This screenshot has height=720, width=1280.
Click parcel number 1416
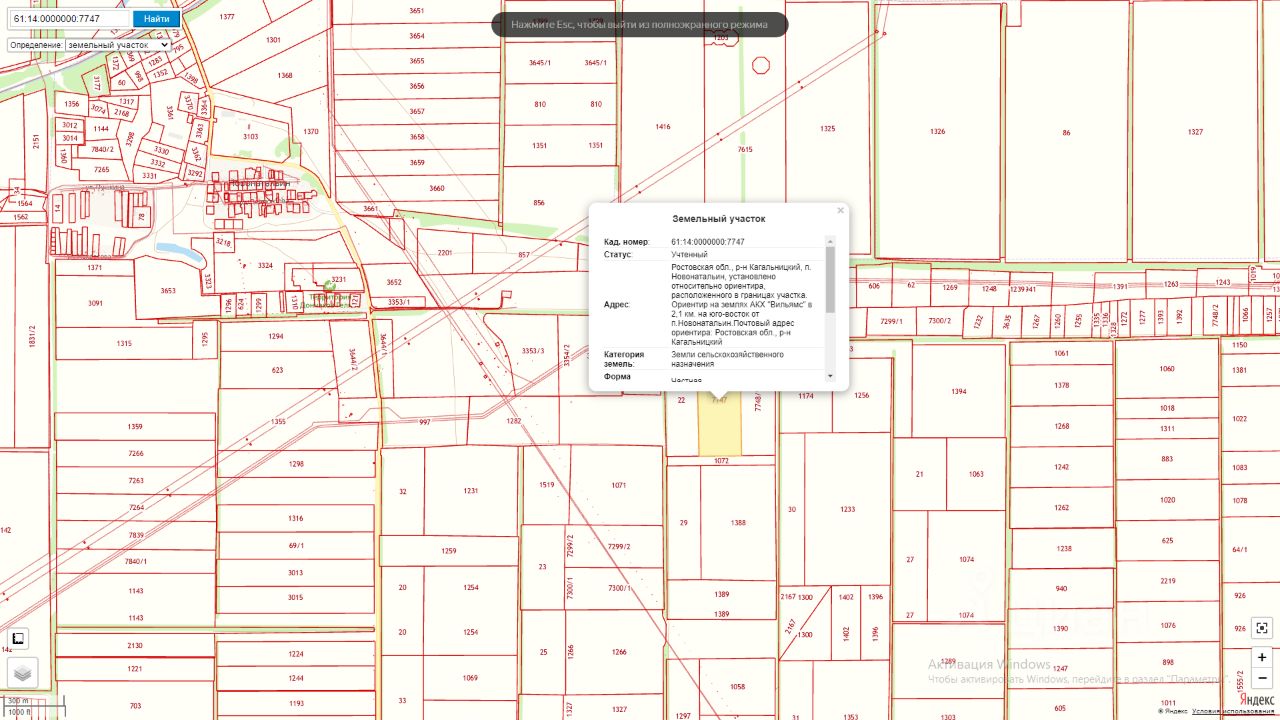point(662,127)
